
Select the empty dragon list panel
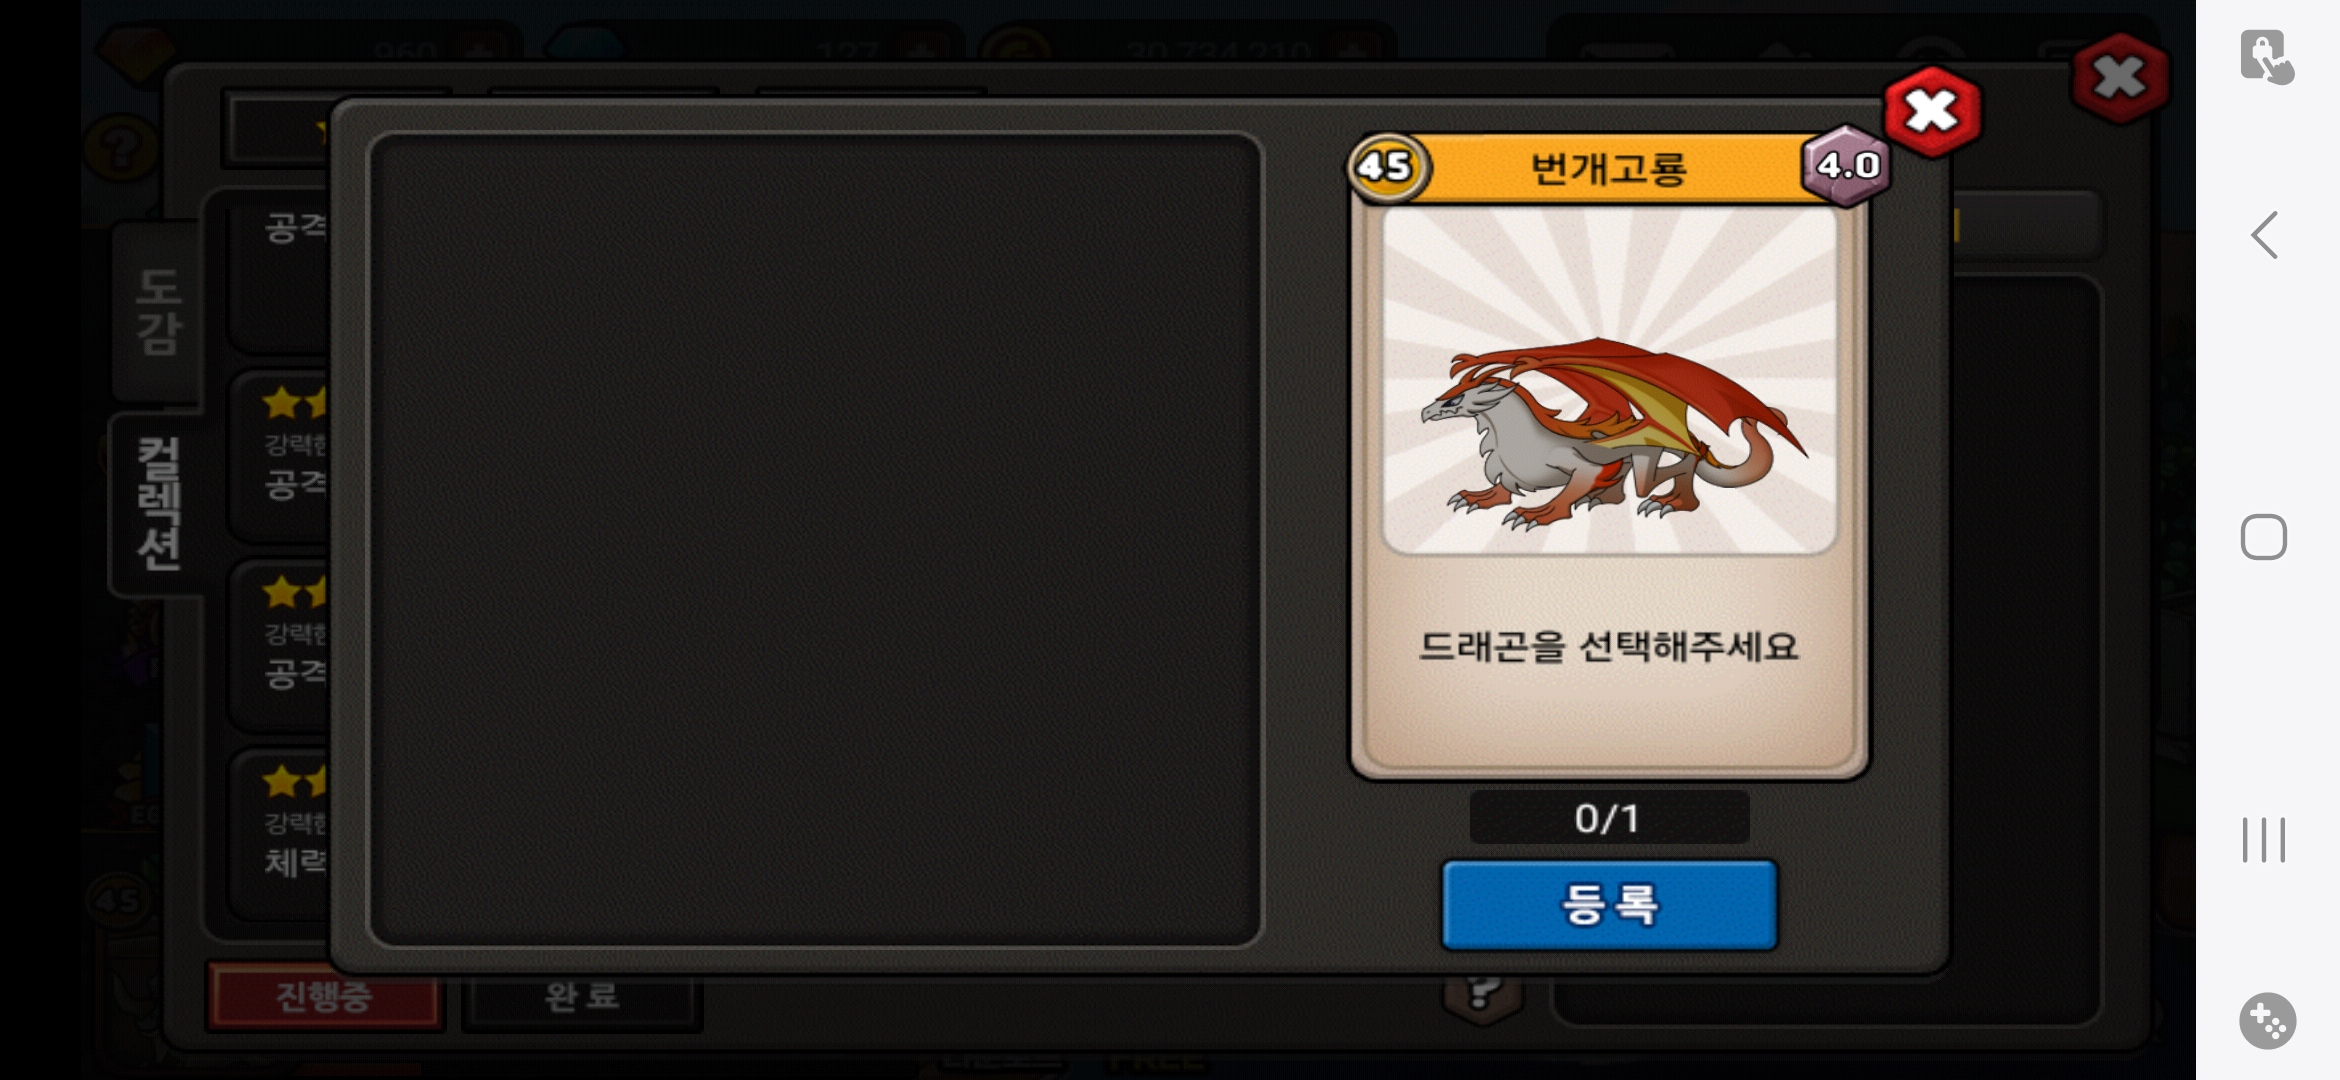click(x=816, y=540)
